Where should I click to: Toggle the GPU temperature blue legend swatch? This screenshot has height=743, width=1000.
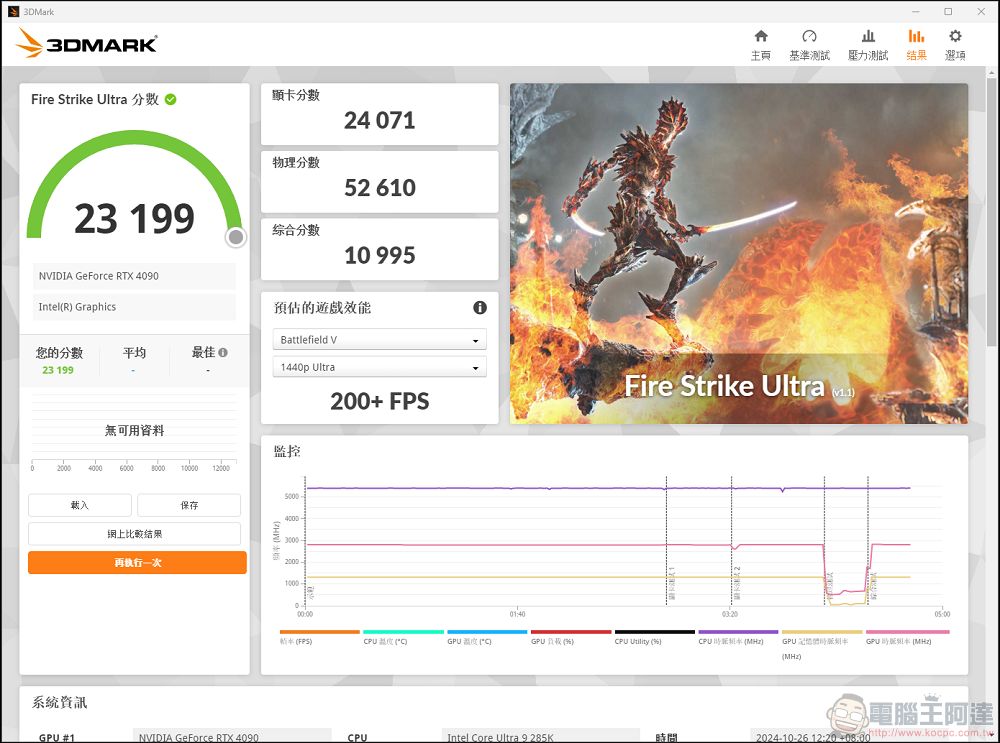[487, 632]
